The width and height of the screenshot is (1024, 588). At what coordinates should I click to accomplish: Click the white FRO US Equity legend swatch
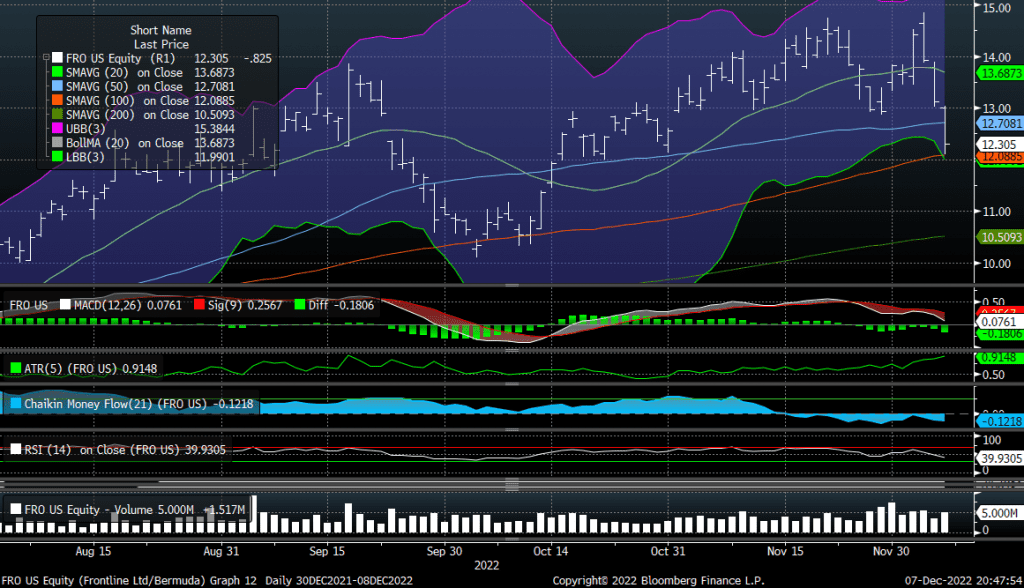point(57,58)
